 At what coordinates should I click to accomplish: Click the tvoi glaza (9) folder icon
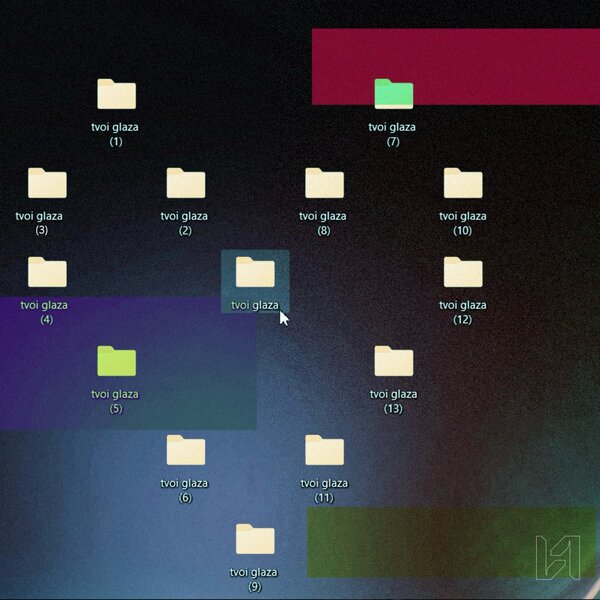point(255,539)
